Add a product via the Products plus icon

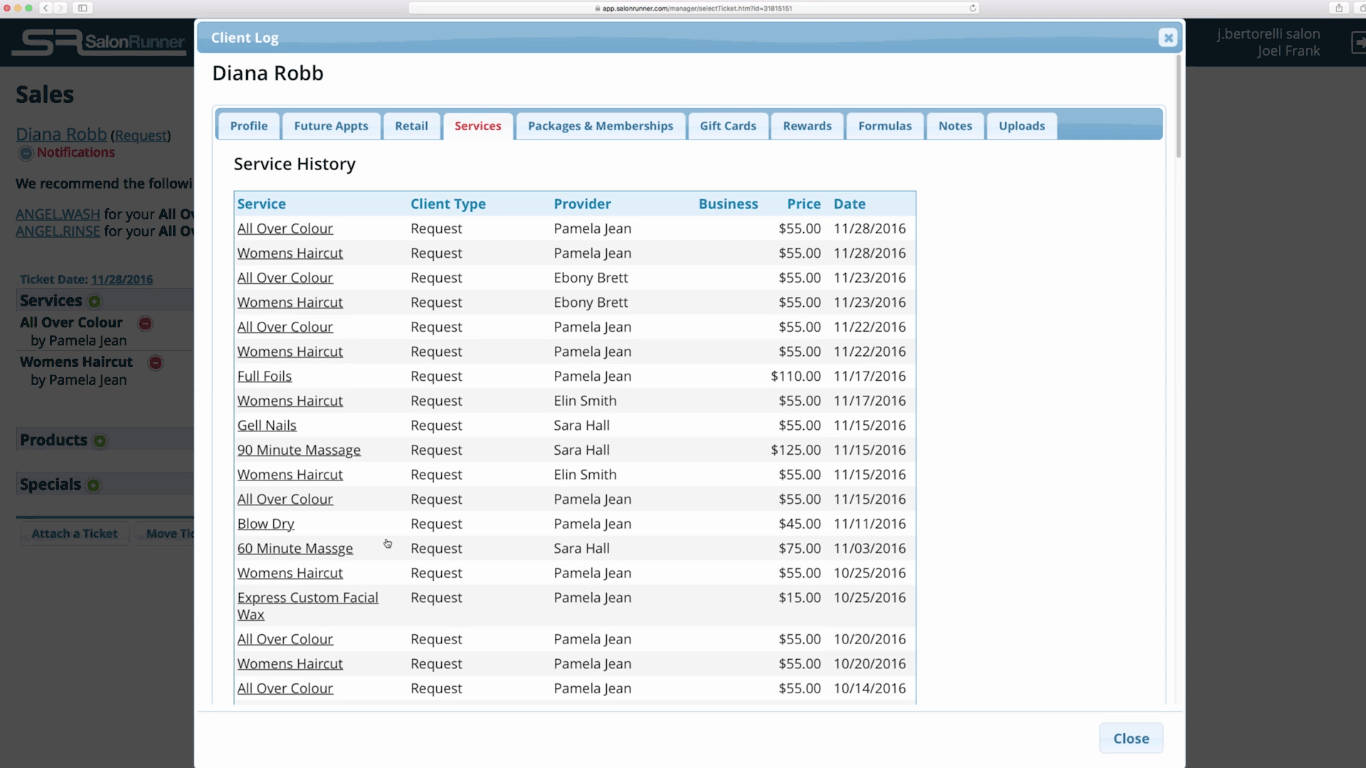click(101, 440)
